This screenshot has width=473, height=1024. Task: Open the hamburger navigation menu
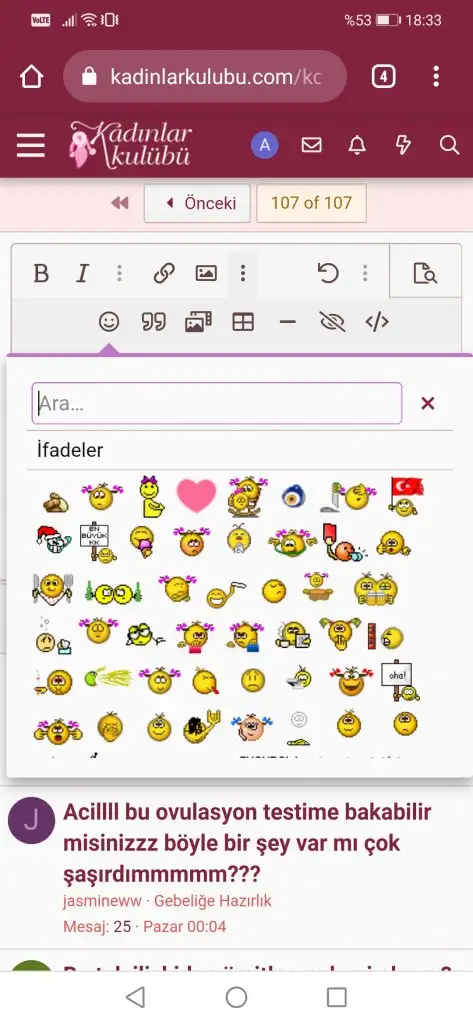tap(31, 145)
